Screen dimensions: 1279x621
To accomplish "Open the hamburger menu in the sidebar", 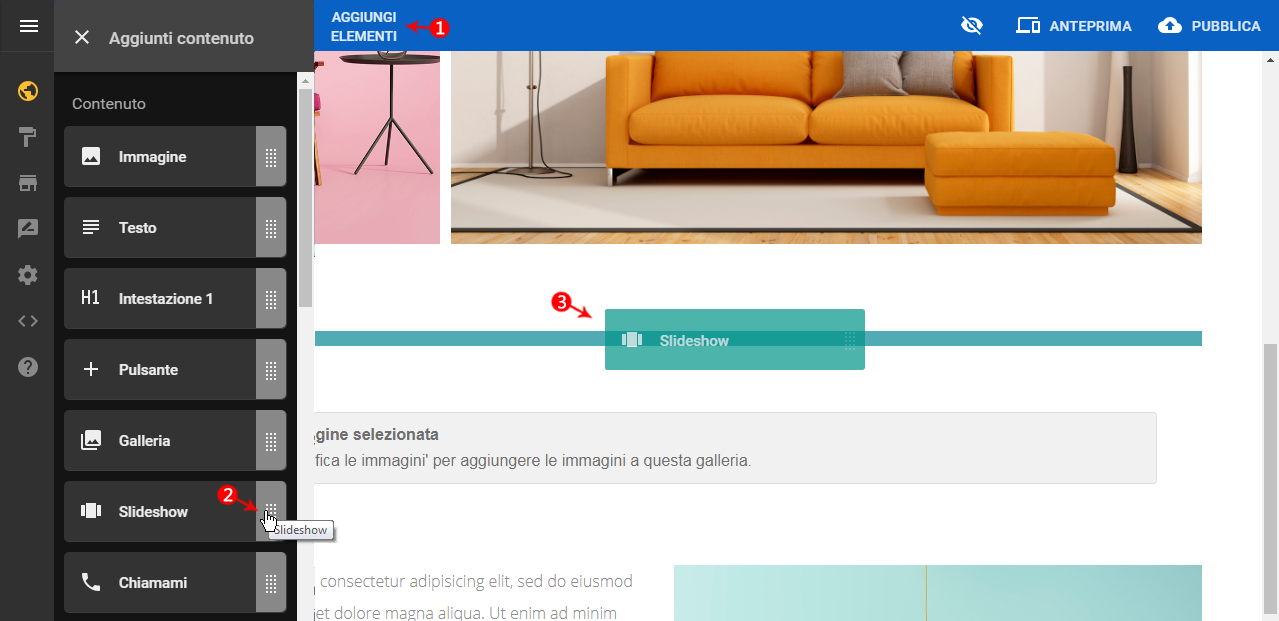I will (x=28, y=26).
